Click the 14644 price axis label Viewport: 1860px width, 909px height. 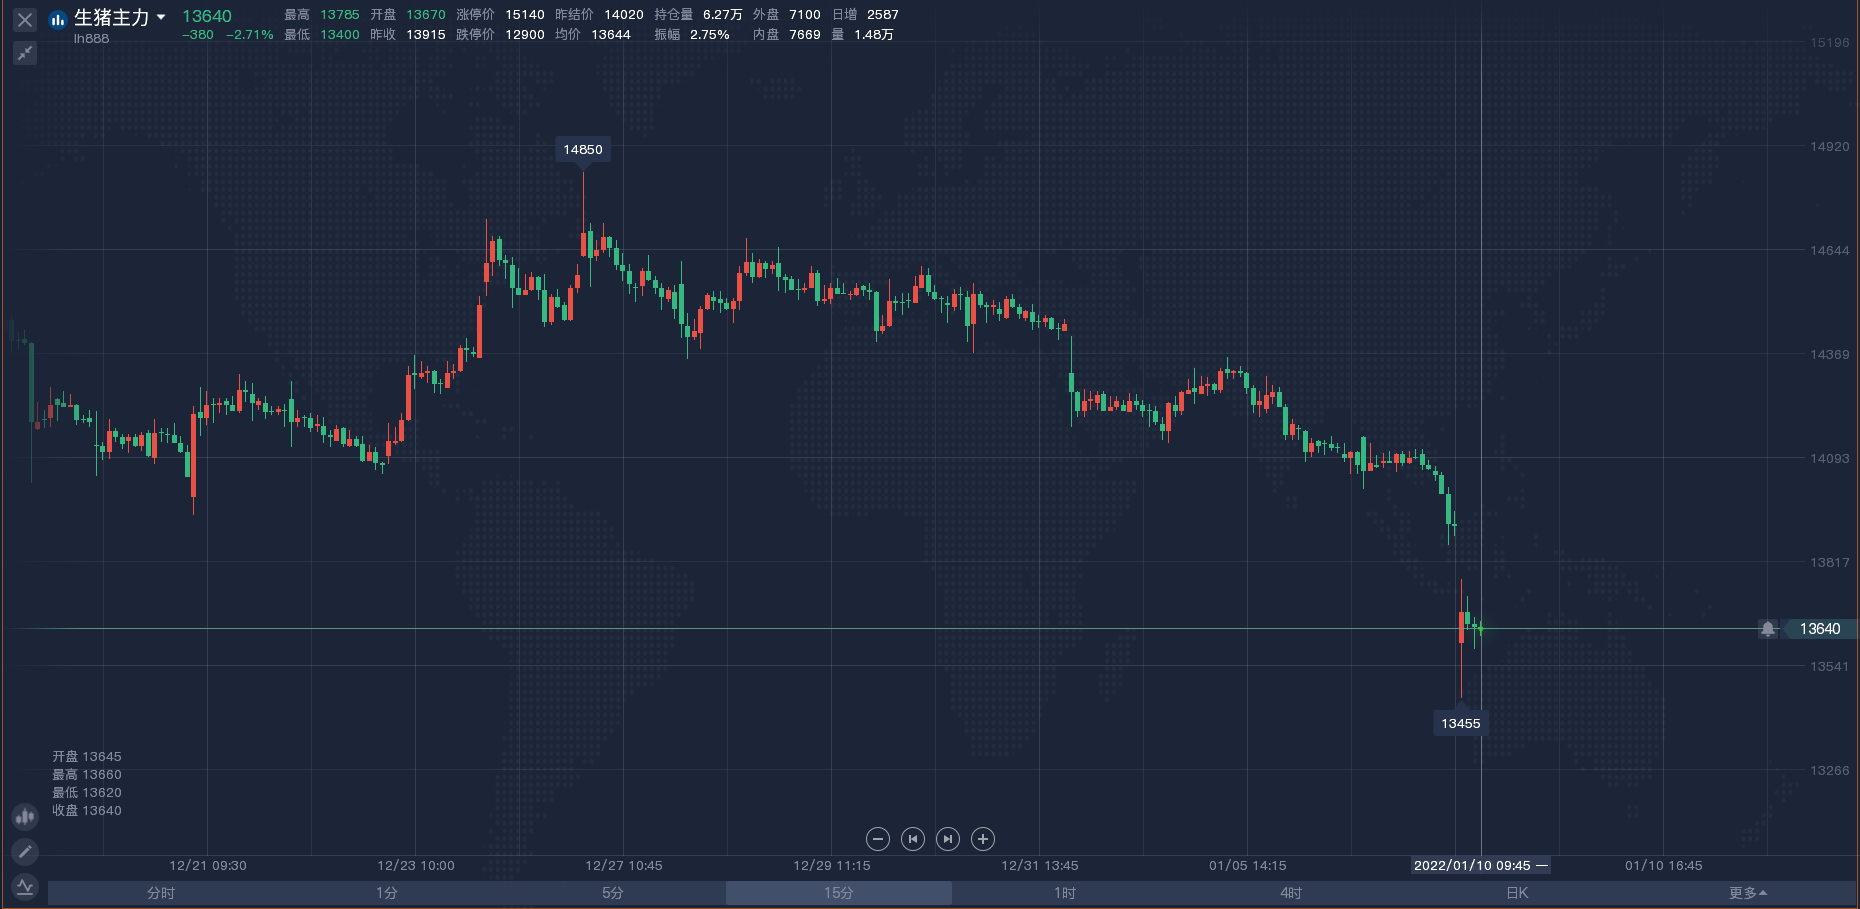(1830, 251)
